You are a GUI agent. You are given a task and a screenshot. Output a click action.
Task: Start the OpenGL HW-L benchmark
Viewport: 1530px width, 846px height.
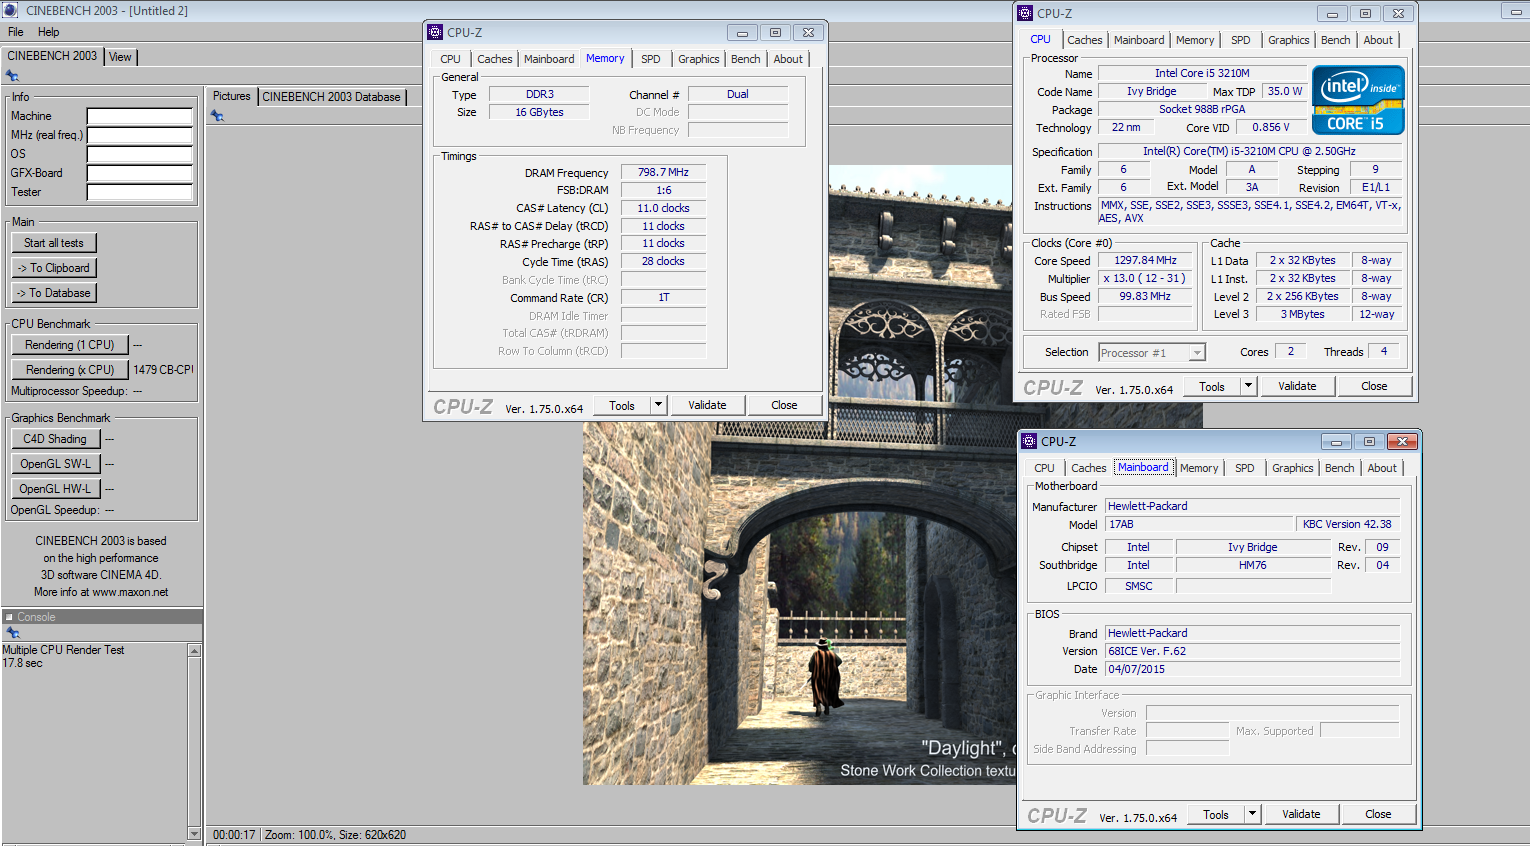click(55, 489)
